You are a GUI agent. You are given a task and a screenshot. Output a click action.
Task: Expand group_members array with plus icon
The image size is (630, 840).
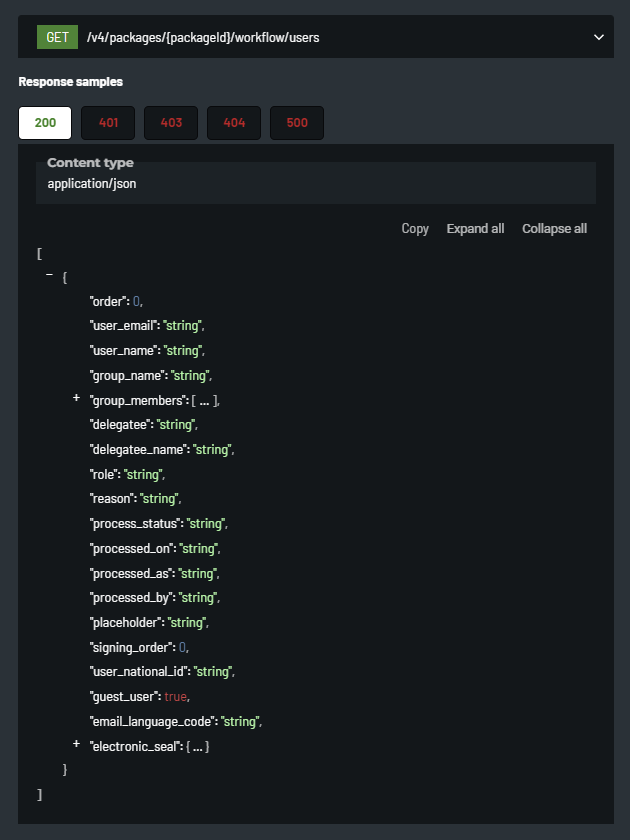coord(76,399)
